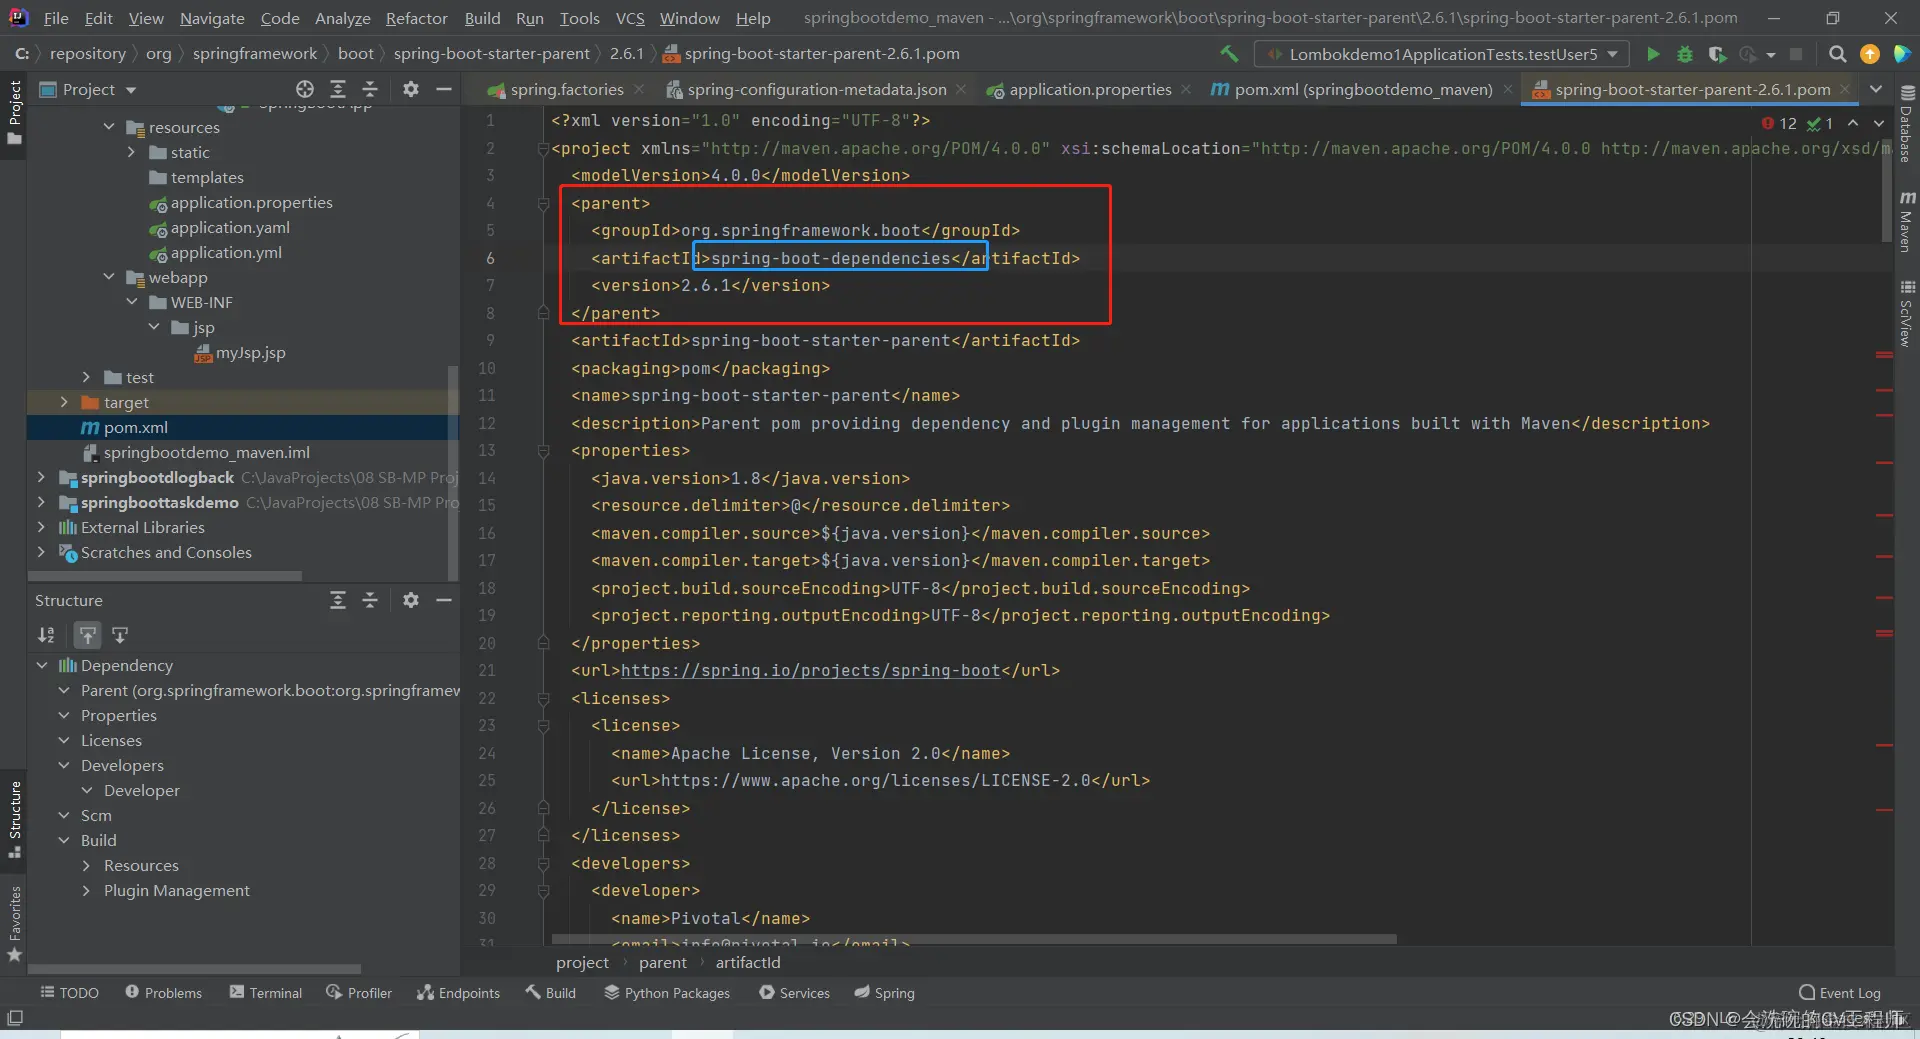The height and width of the screenshot is (1039, 1920).
Task: Open the SciView tool window
Action: (x=1906, y=313)
